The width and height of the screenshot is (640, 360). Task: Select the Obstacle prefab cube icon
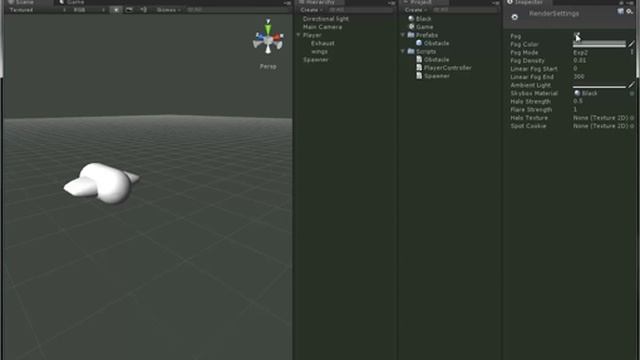419,43
